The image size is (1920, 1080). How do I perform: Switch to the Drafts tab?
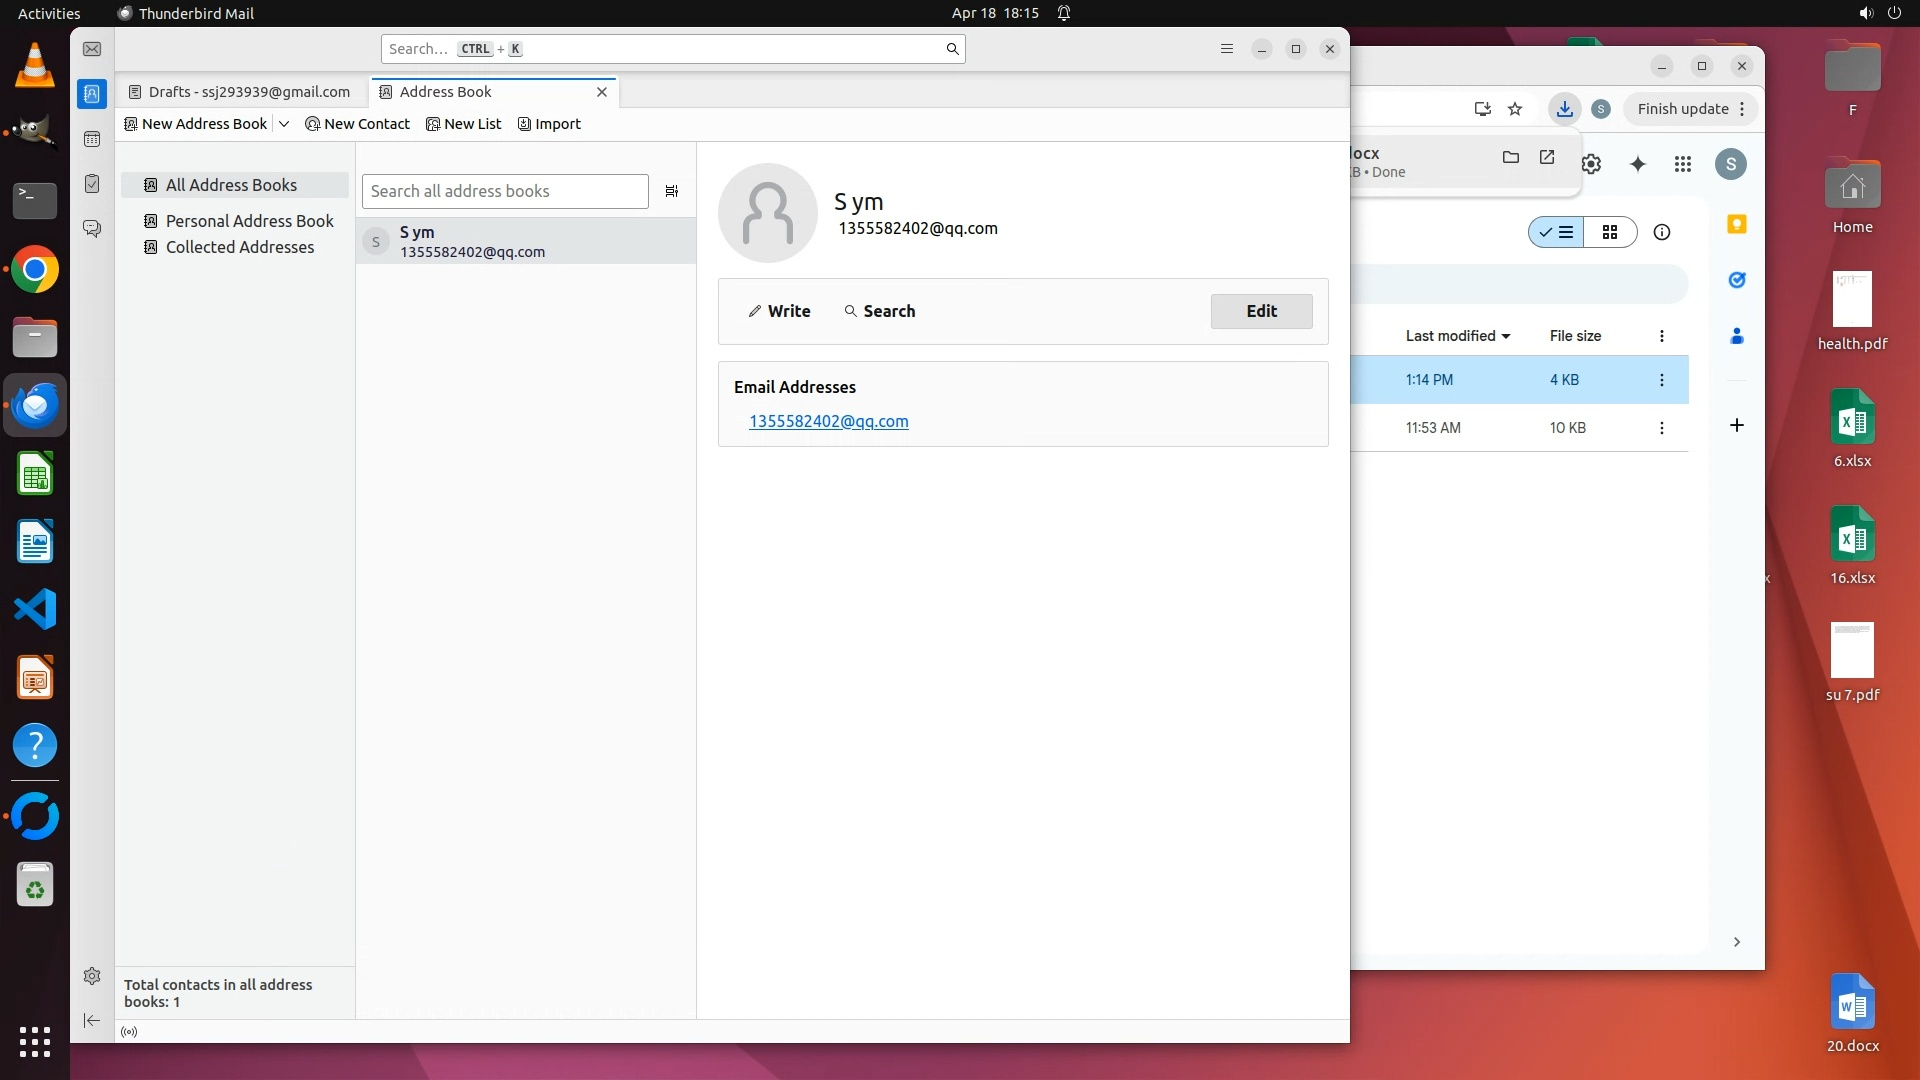click(x=240, y=92)
